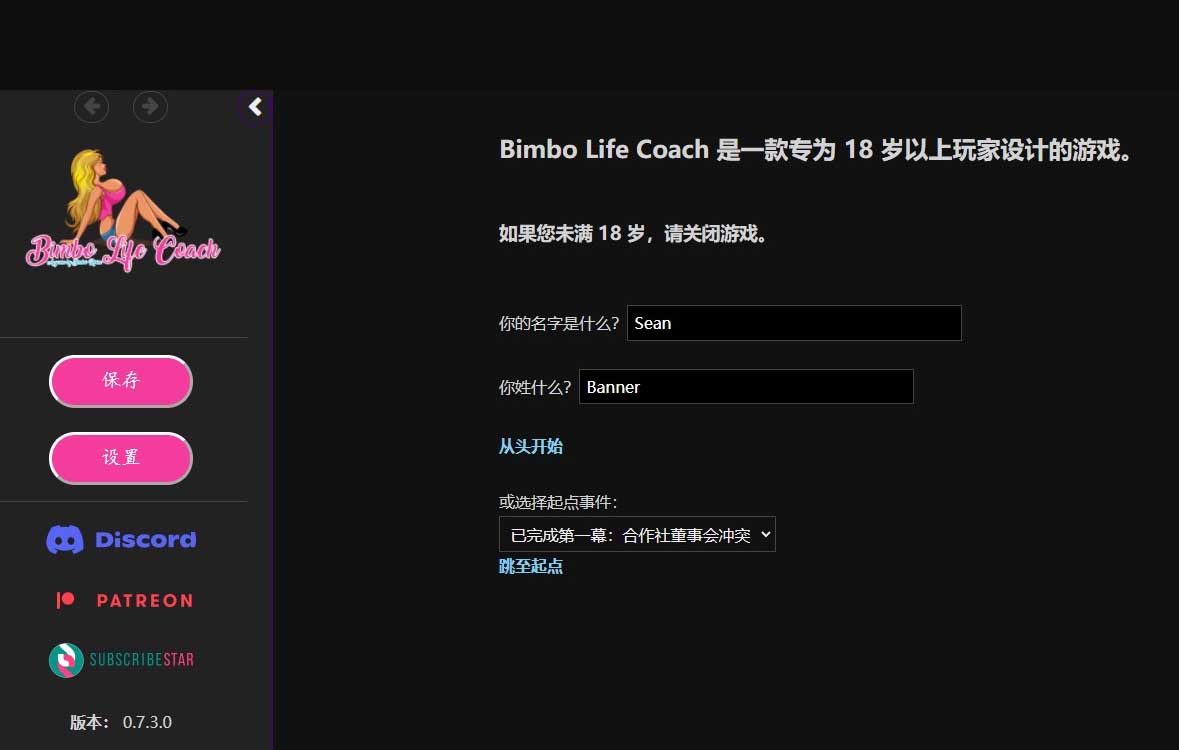The image size is (1179, 750).
Task: Click the 设置 button
Action: pyautogui.click(x=120, y=458)
